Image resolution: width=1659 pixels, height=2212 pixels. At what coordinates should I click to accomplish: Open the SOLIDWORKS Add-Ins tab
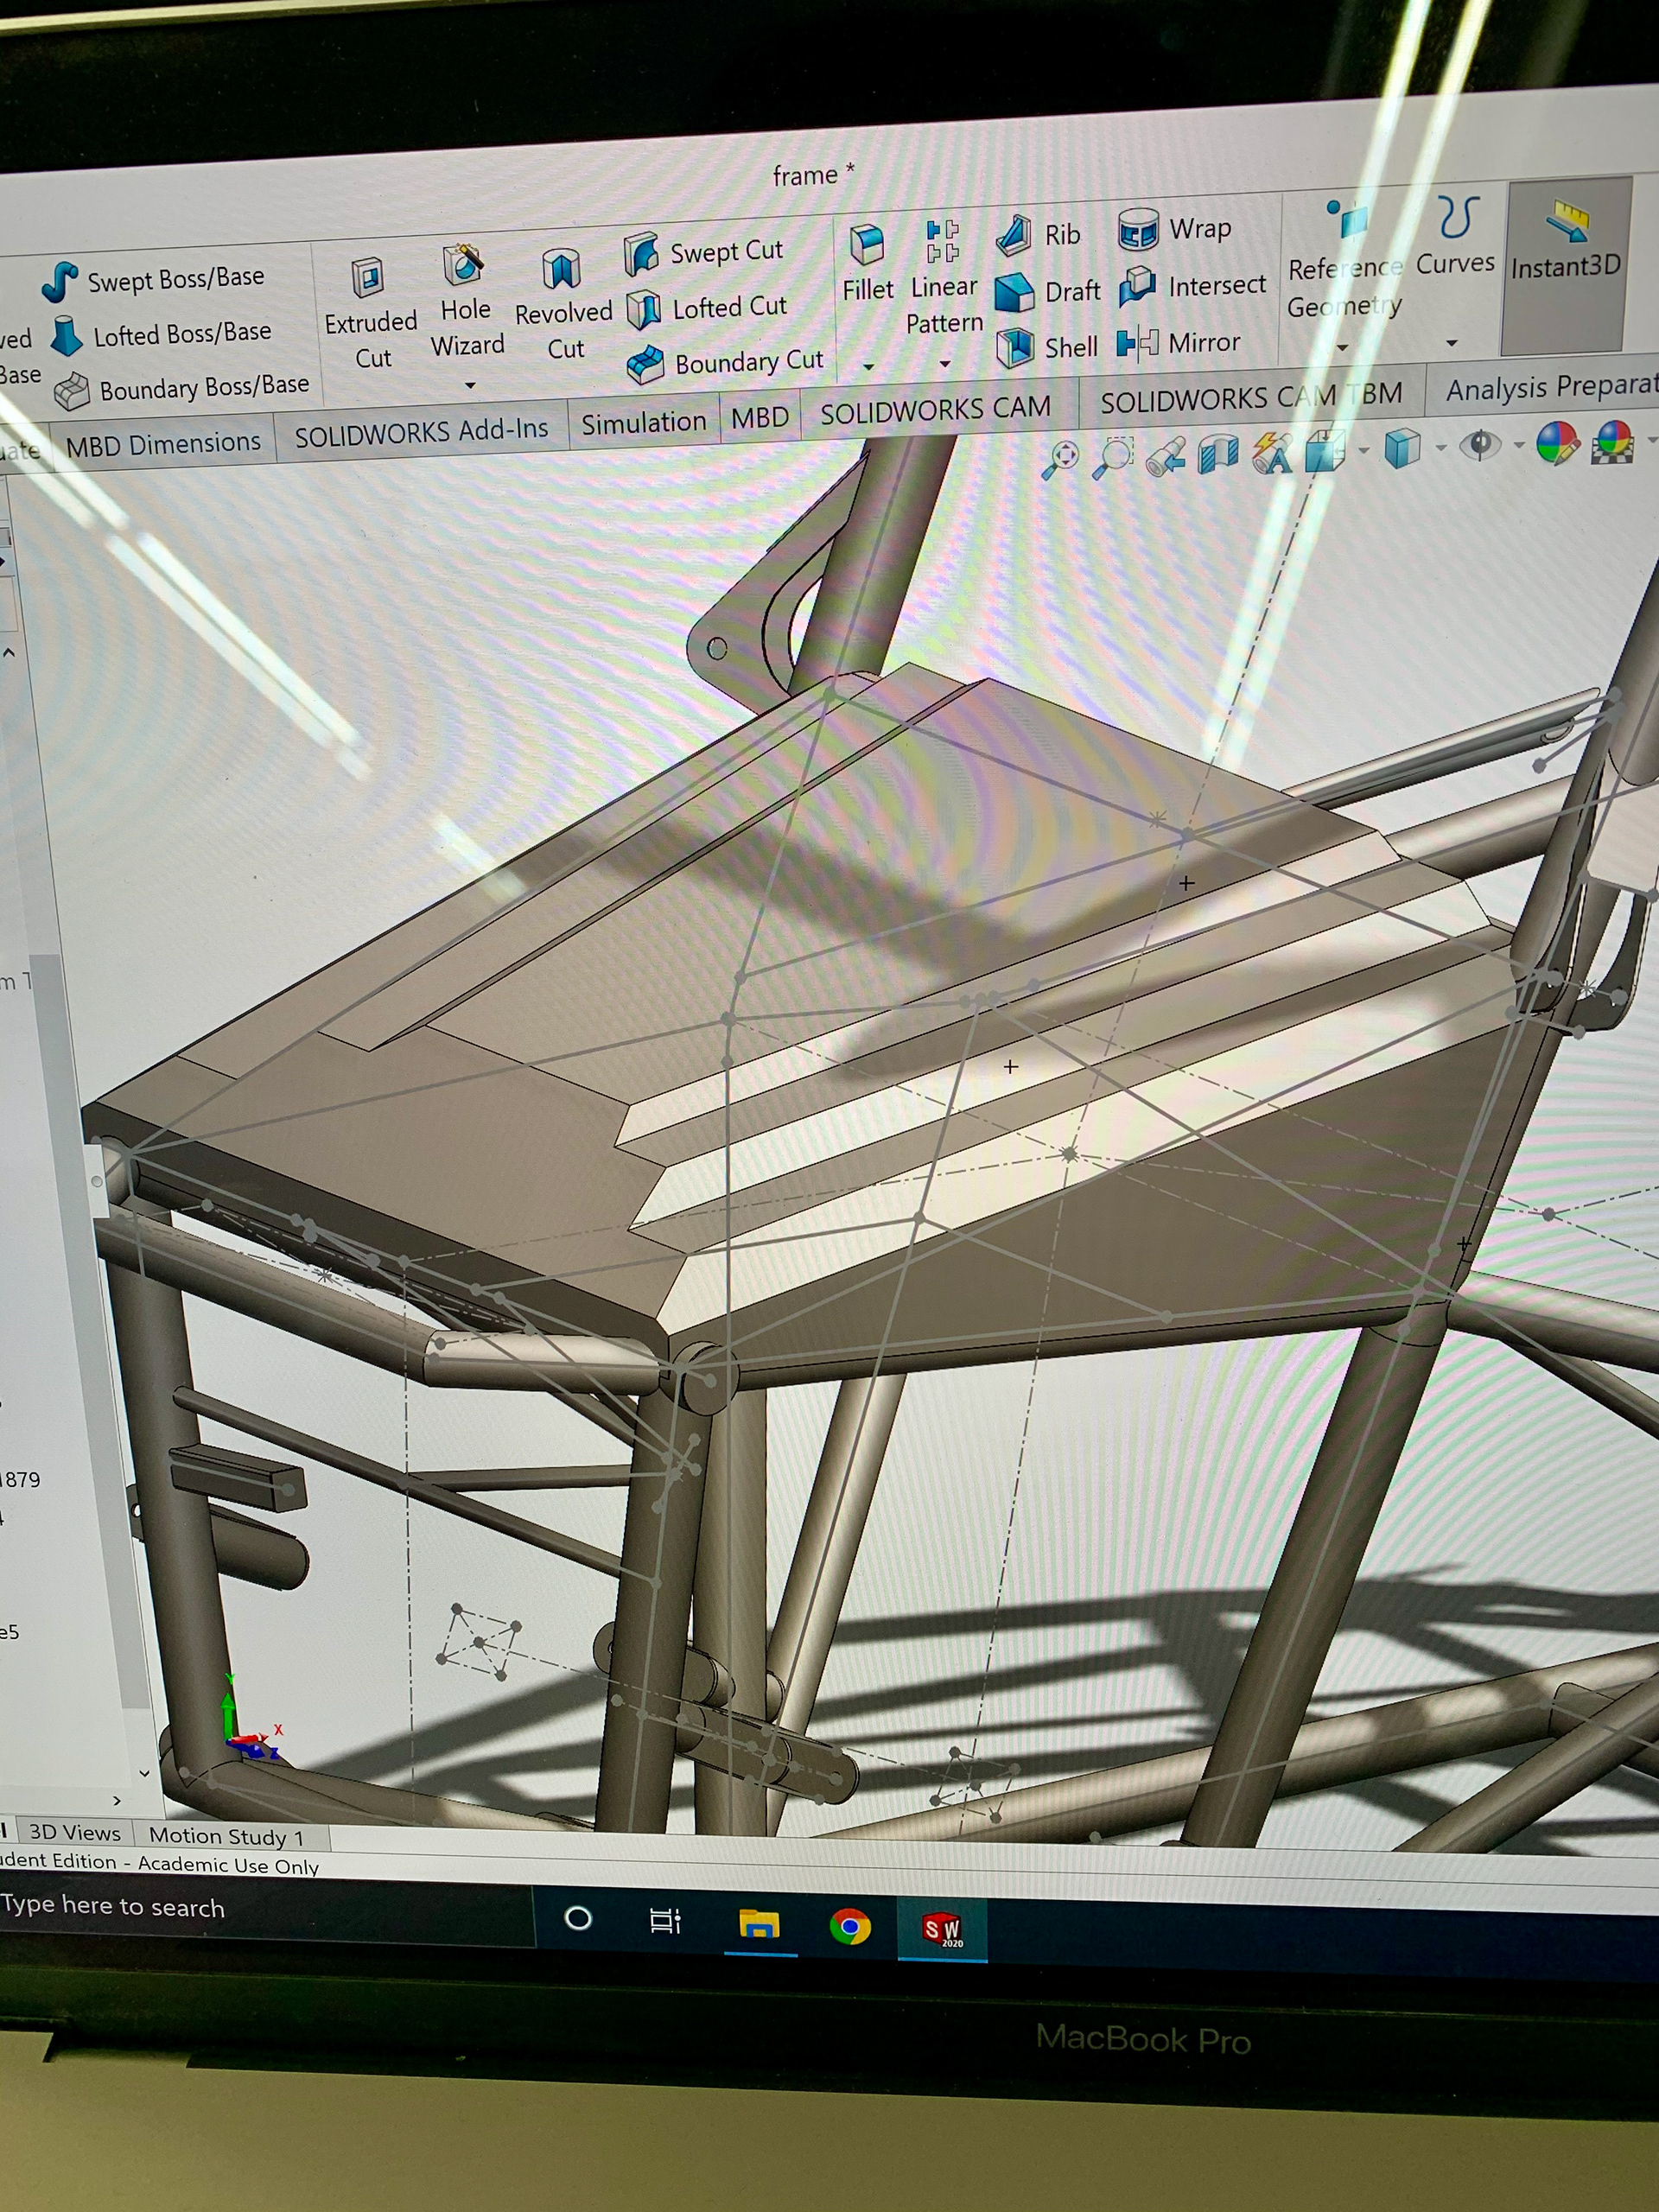point(421,432)
